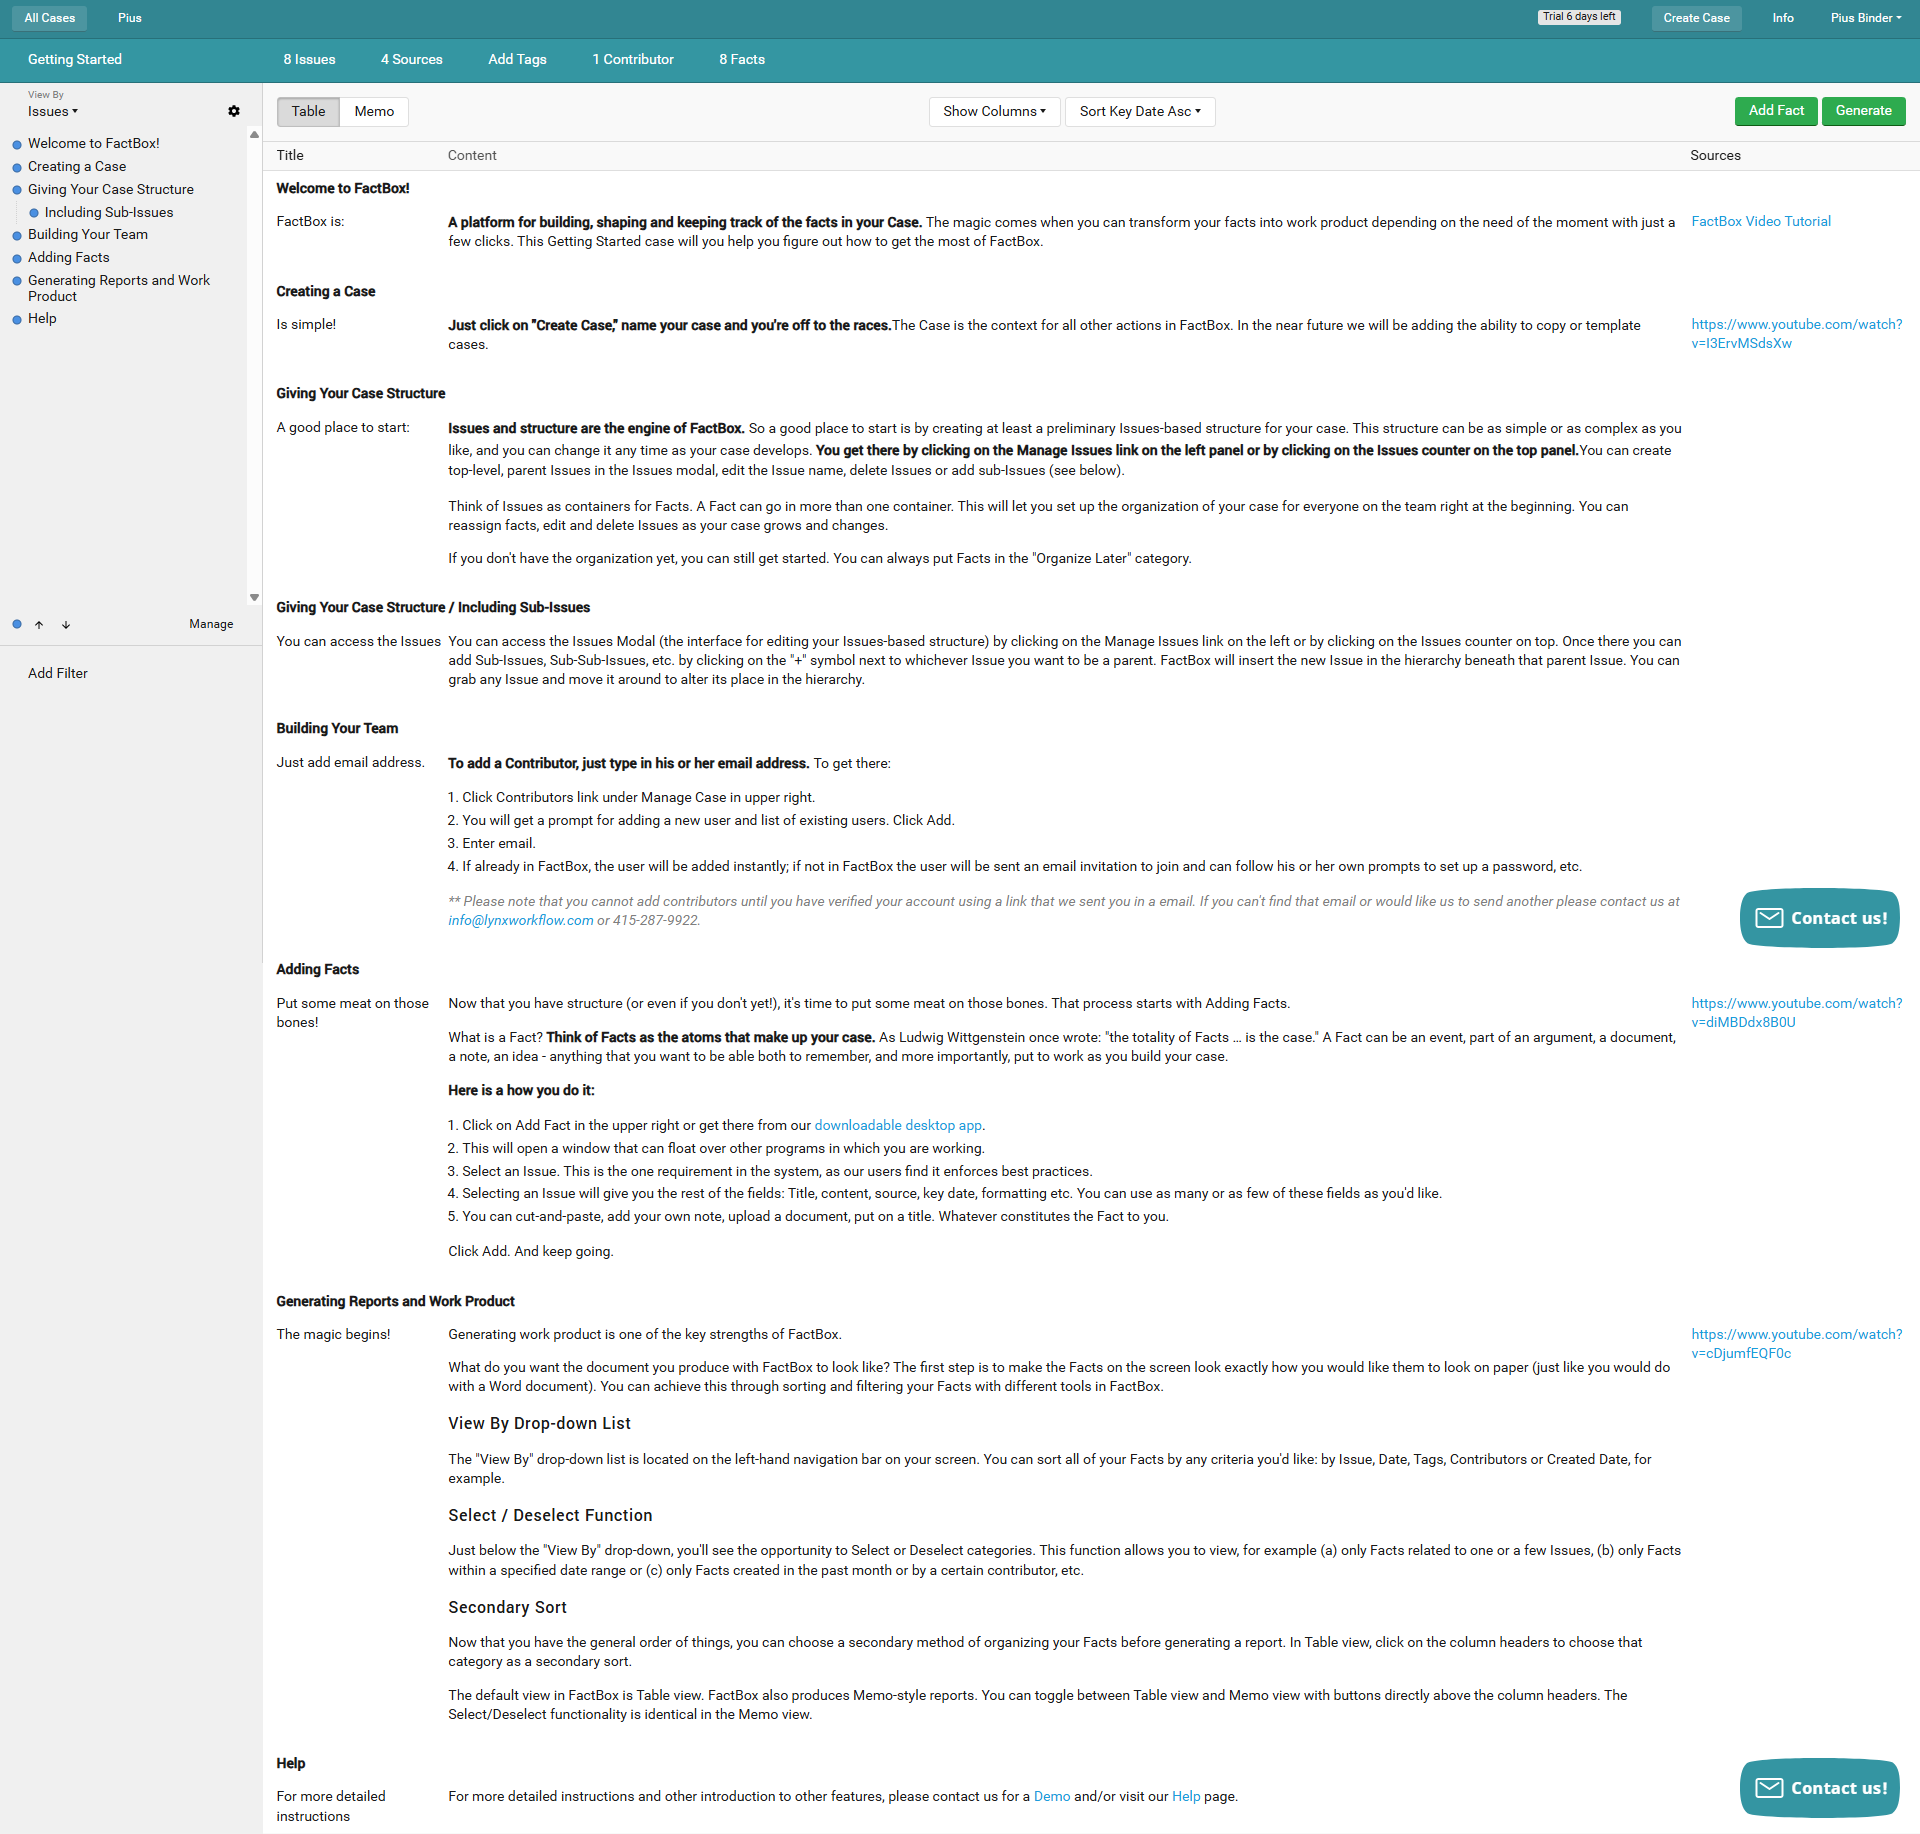Screen dimensions: 1920x1834
Task: Open the downloadable desktop app link
Action: coord(898,1125)
